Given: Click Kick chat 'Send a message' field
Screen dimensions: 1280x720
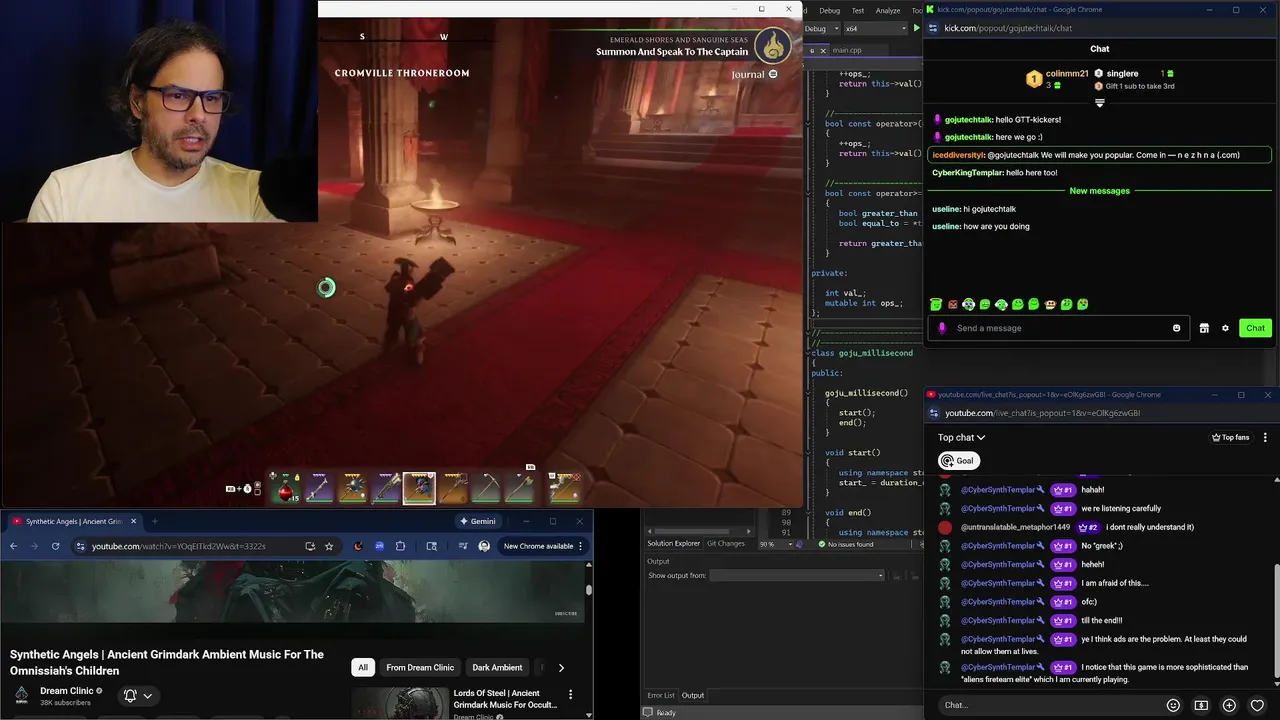Looking at the screenshot, I should [1060, 328].
